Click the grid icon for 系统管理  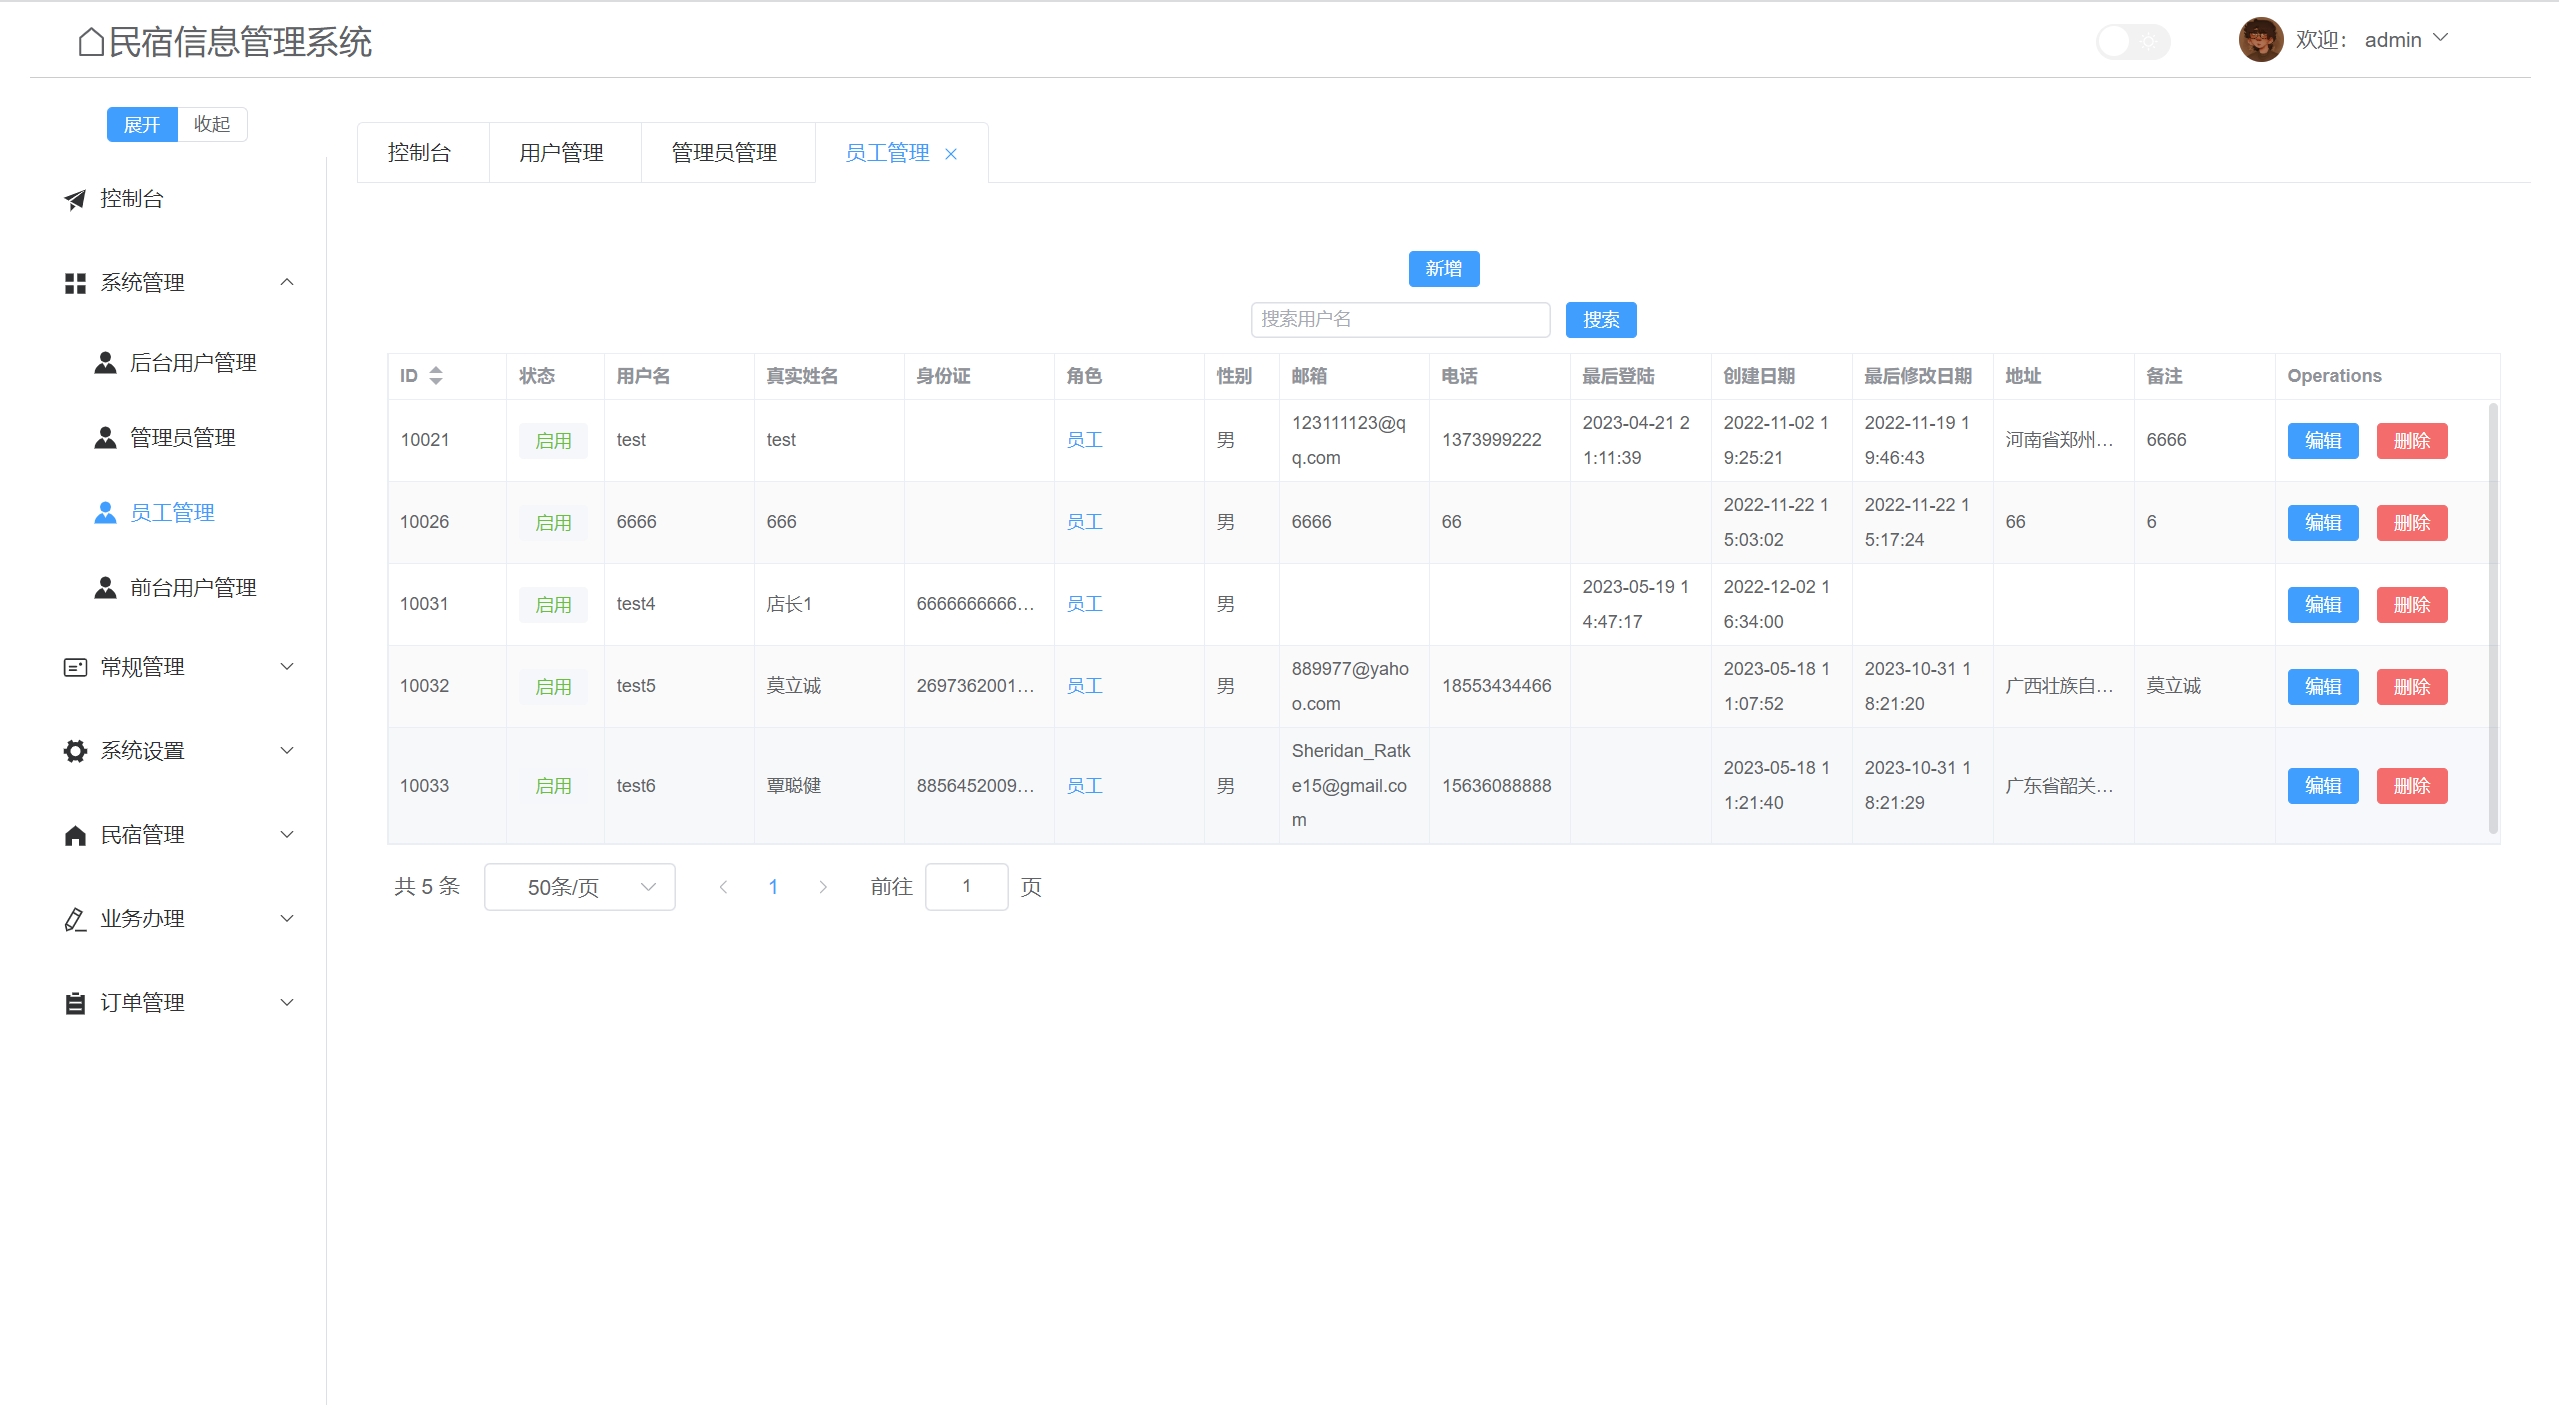[x=75, y=283]
